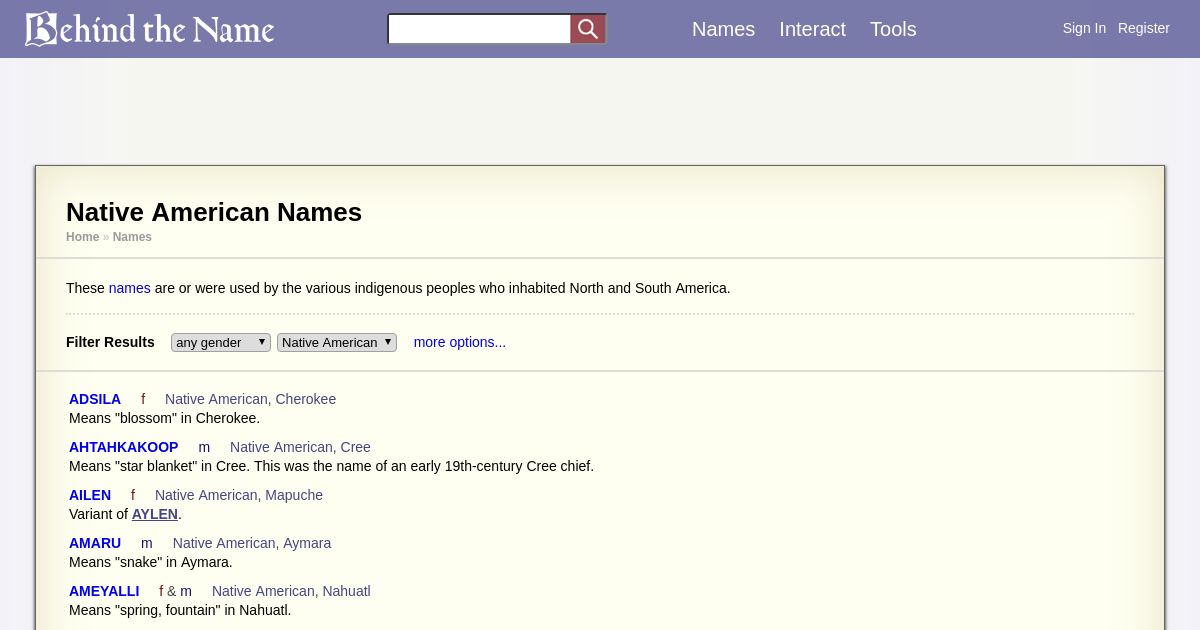
Task: Open the Names menu
Action: tap(723, 29)
